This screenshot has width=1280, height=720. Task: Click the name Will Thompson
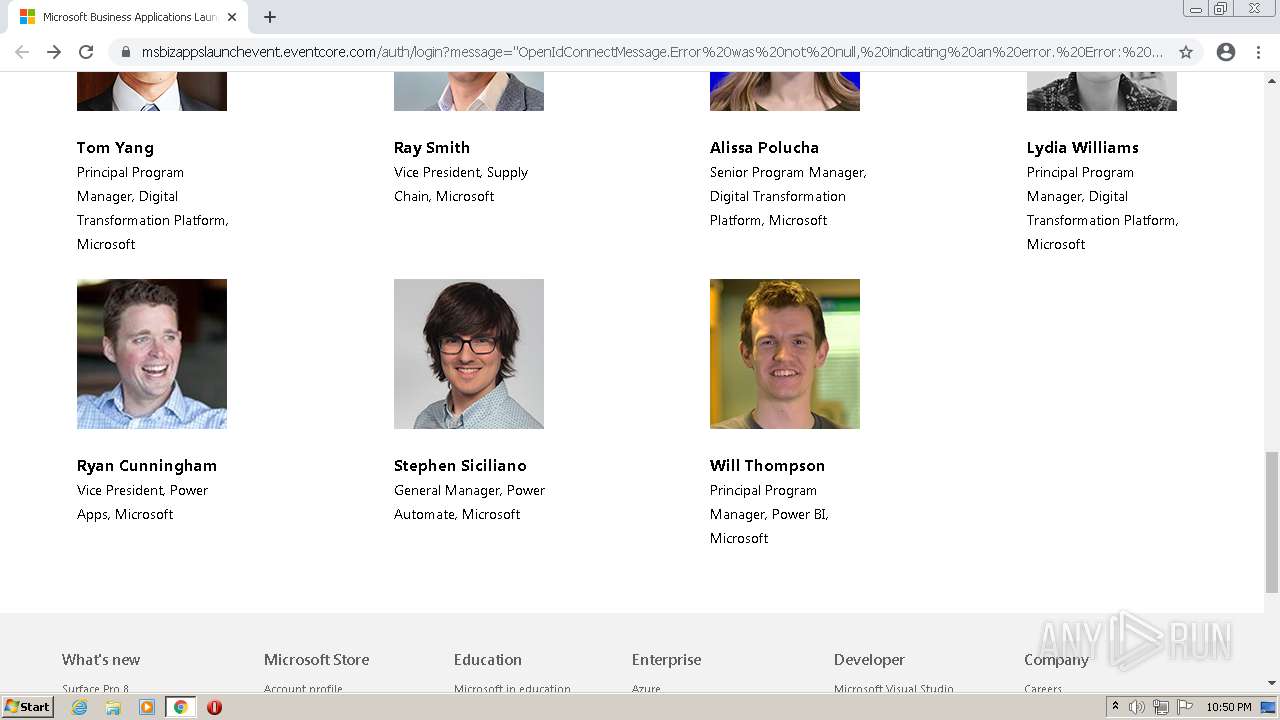click(767, 466)
